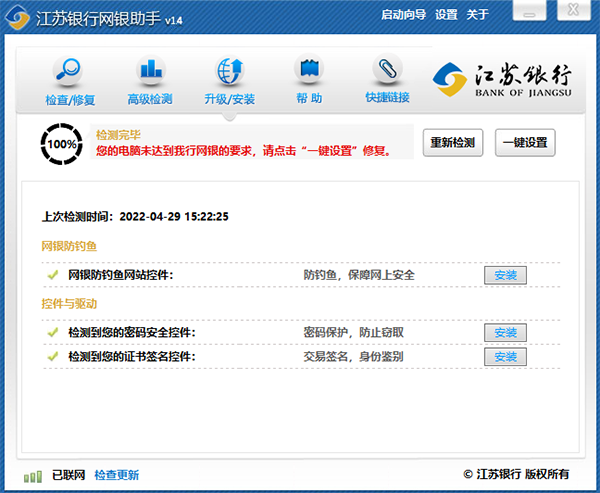Click the app logo in title bar

point(17,17)
